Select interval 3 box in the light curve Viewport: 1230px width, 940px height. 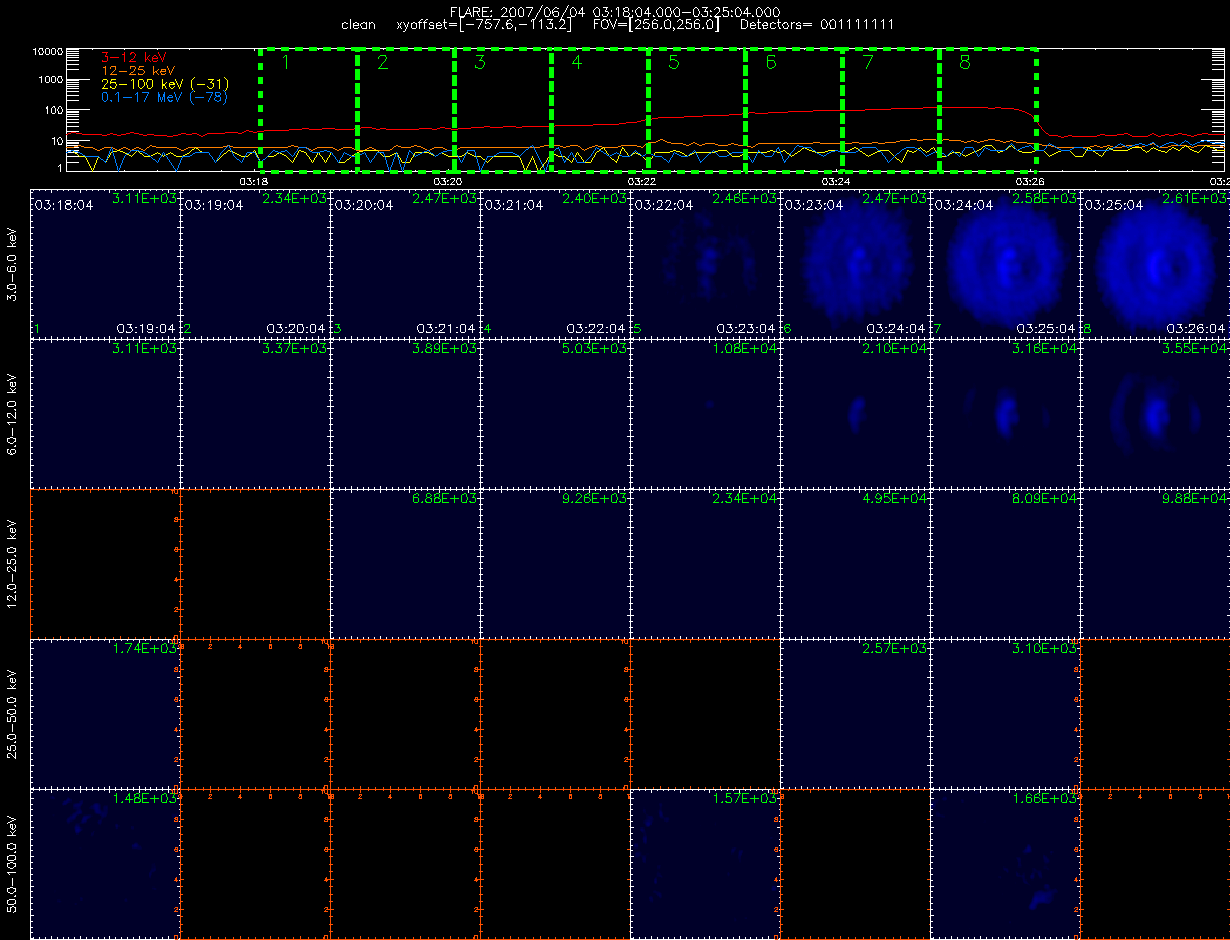point(502,108)
